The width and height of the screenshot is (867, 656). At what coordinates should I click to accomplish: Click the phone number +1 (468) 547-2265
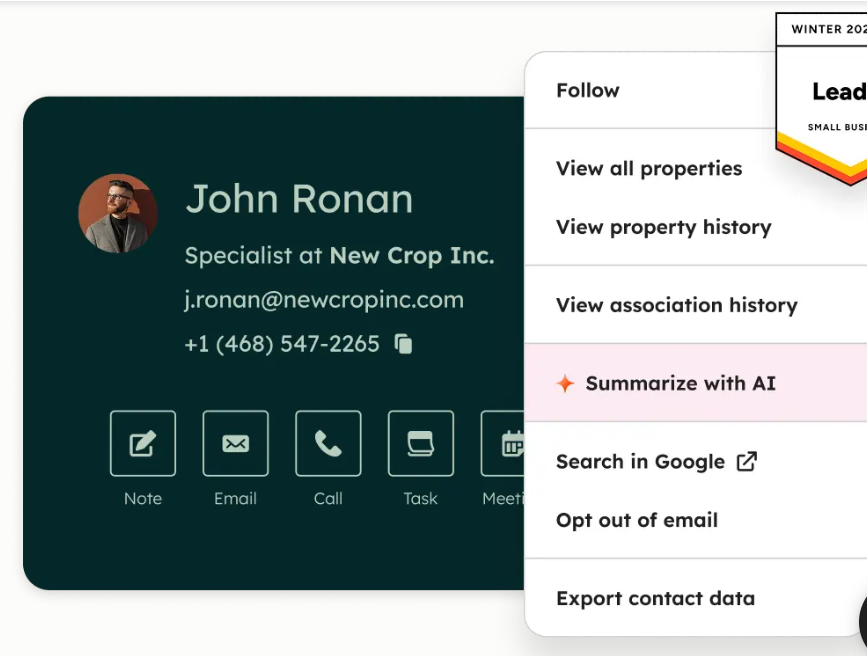(282, 343)
